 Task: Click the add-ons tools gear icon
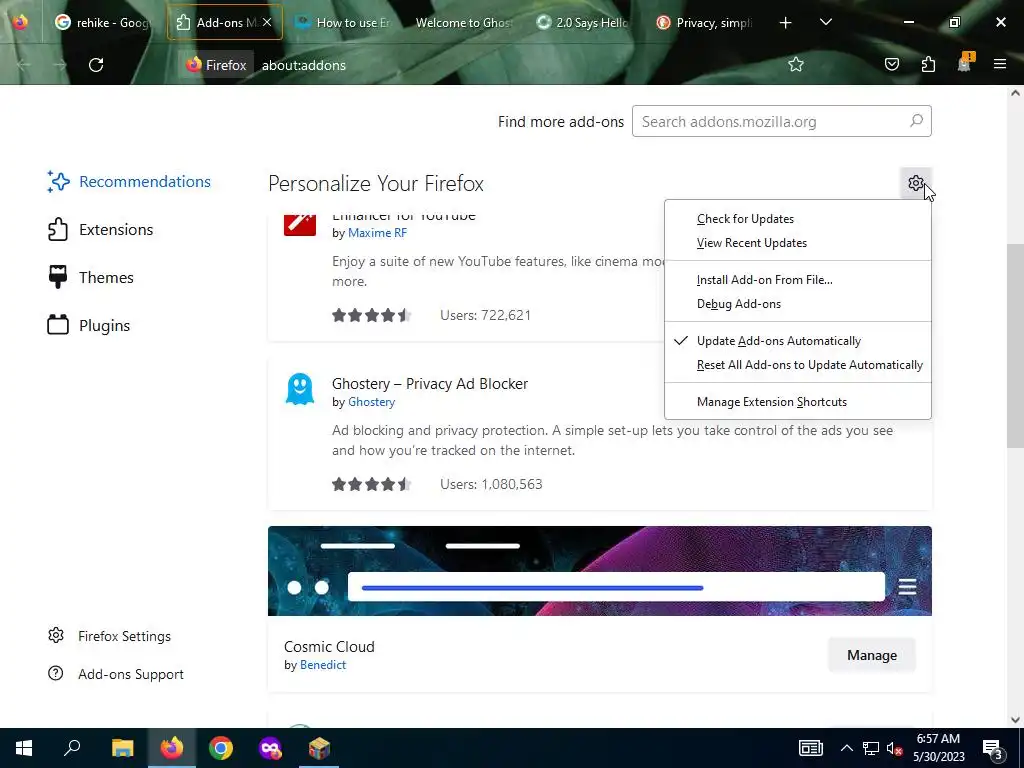pyautogui.click(x=916, y=184)
